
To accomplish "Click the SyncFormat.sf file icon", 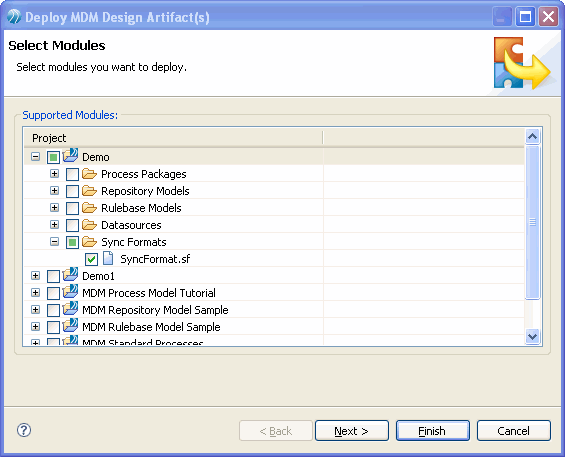I will click(108, 258).
